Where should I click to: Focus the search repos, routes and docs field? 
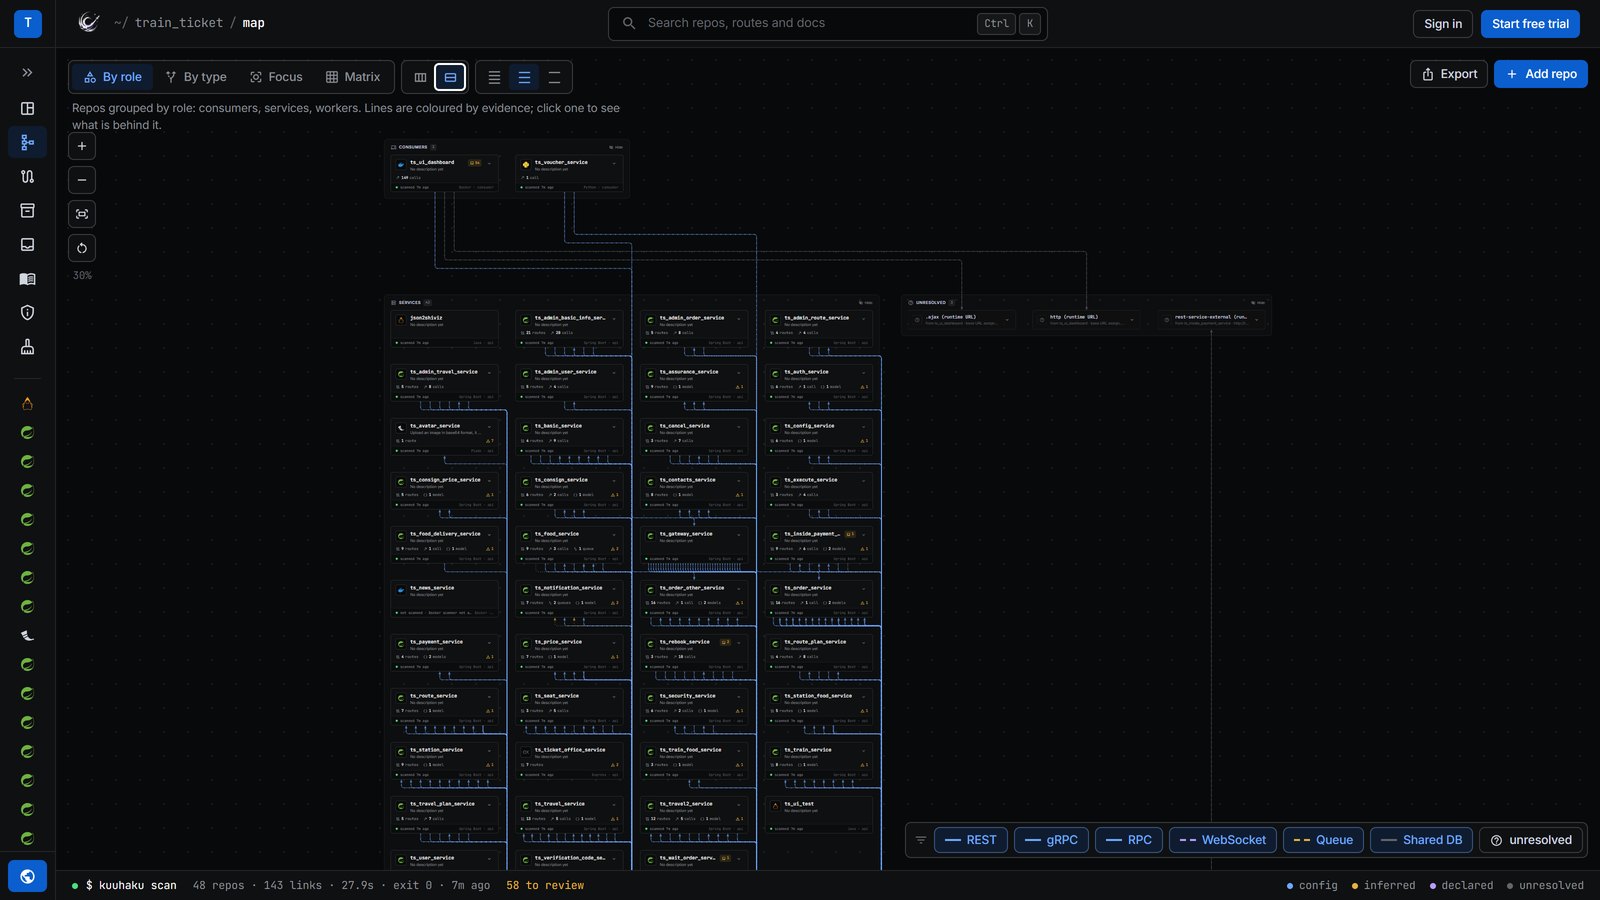(x=828, y=23)
